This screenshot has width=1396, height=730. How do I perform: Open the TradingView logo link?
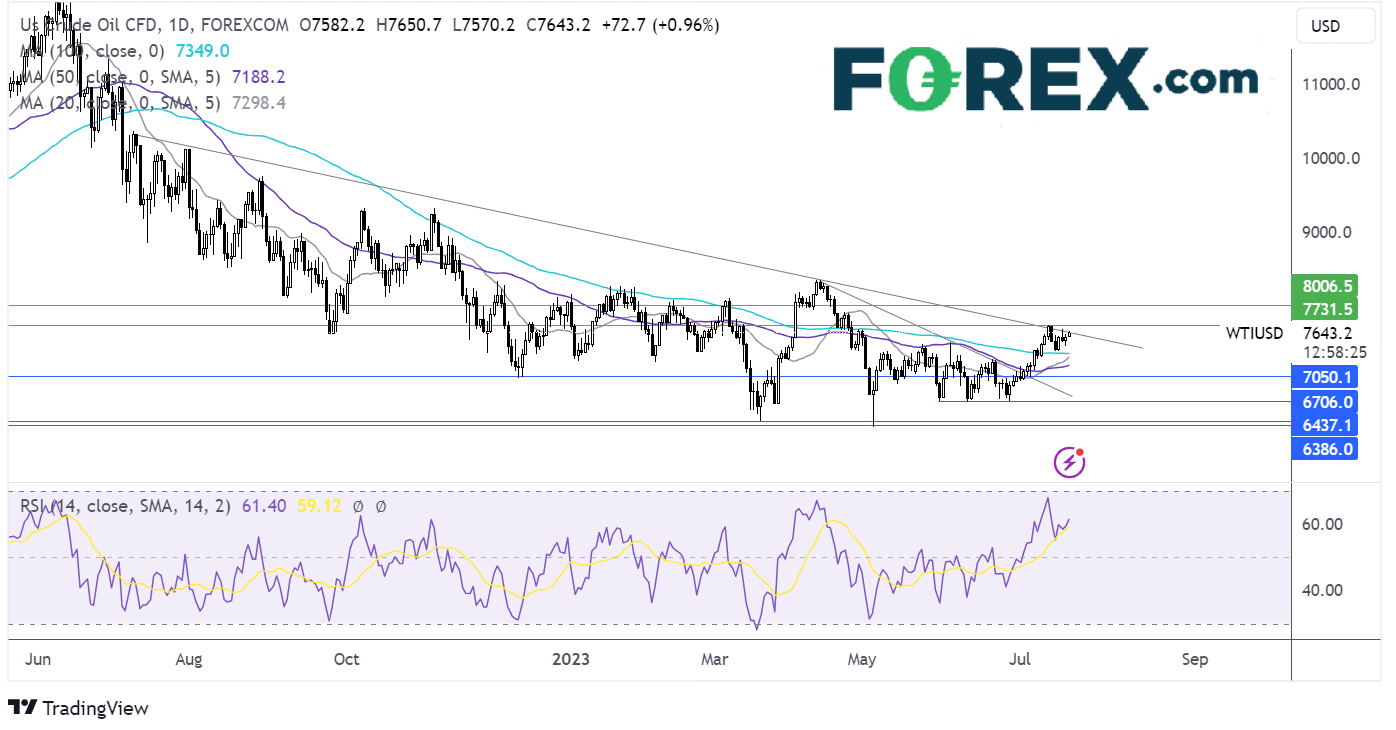78,708
